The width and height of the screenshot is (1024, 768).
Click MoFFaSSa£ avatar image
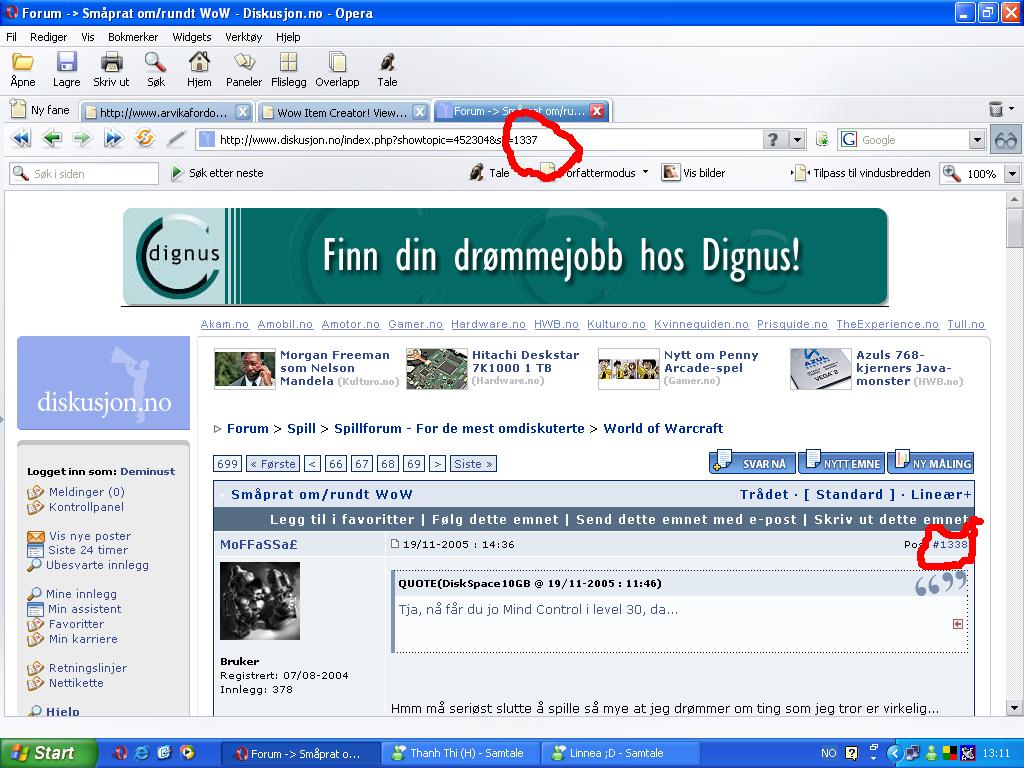260,601
